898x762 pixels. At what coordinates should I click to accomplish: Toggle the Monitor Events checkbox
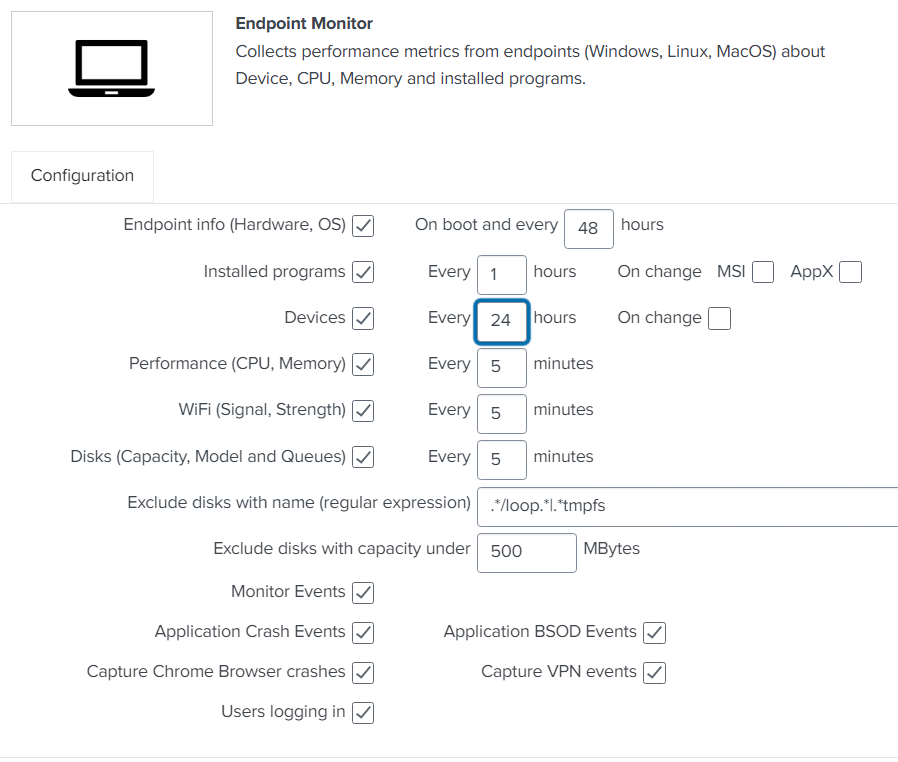point(364,593)
